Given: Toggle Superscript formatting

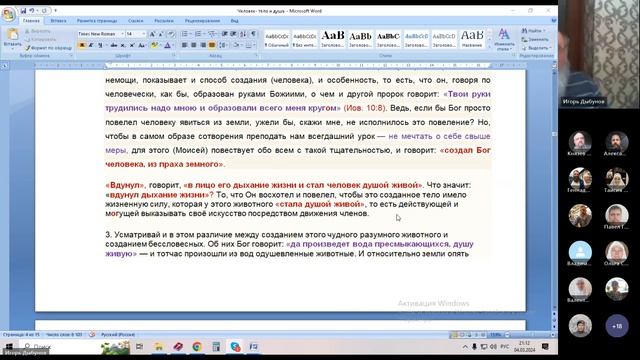Looking at the screenshot, I should pyautogui.click(x=132, y=45).
